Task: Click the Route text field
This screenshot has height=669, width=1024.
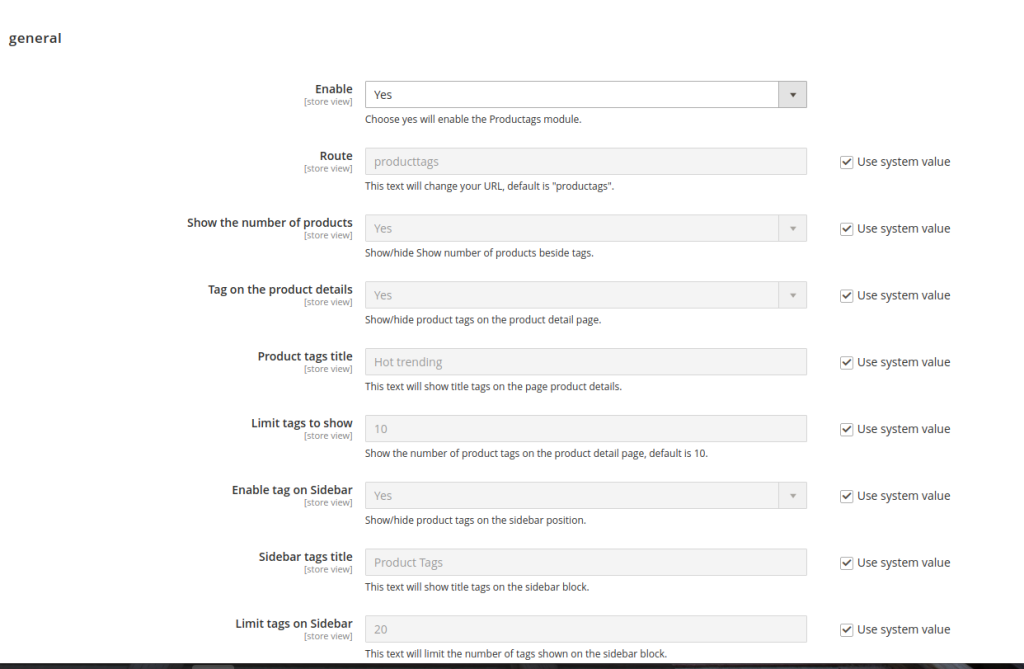Action: click(x=585, y=162)
